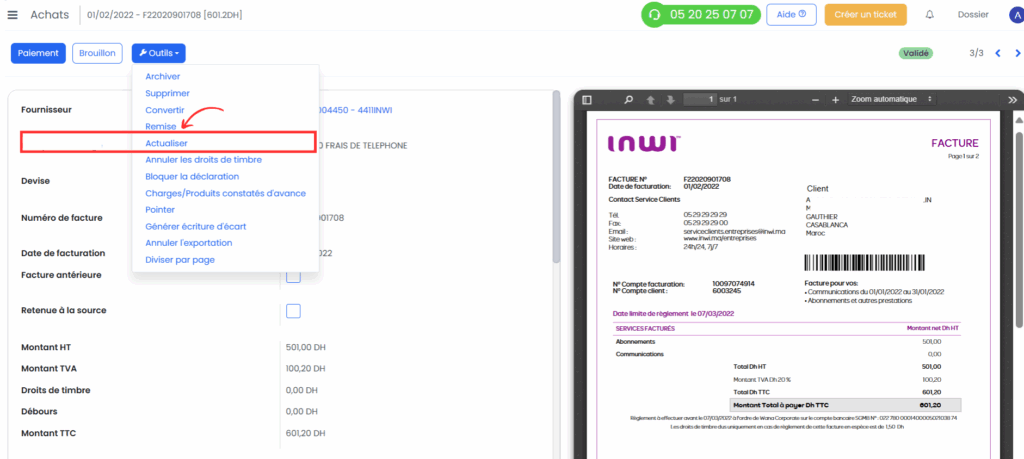This screenshot has width=1024, height=459.
Task: Click the Montant TVA value 100,20 DH
Action: pos(305,368)
